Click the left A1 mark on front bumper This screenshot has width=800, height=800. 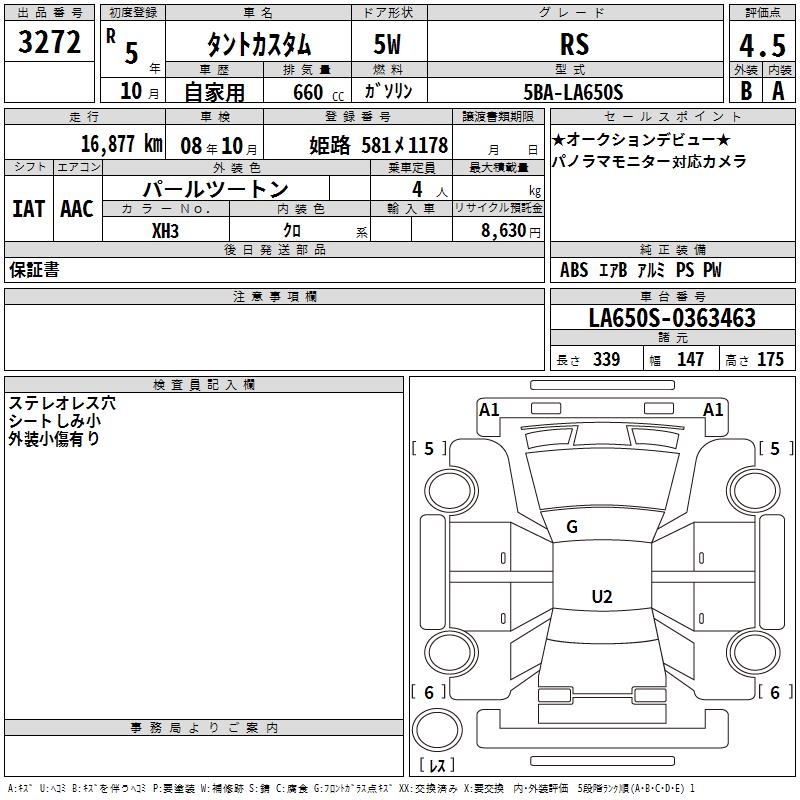(x=489, y=410)
